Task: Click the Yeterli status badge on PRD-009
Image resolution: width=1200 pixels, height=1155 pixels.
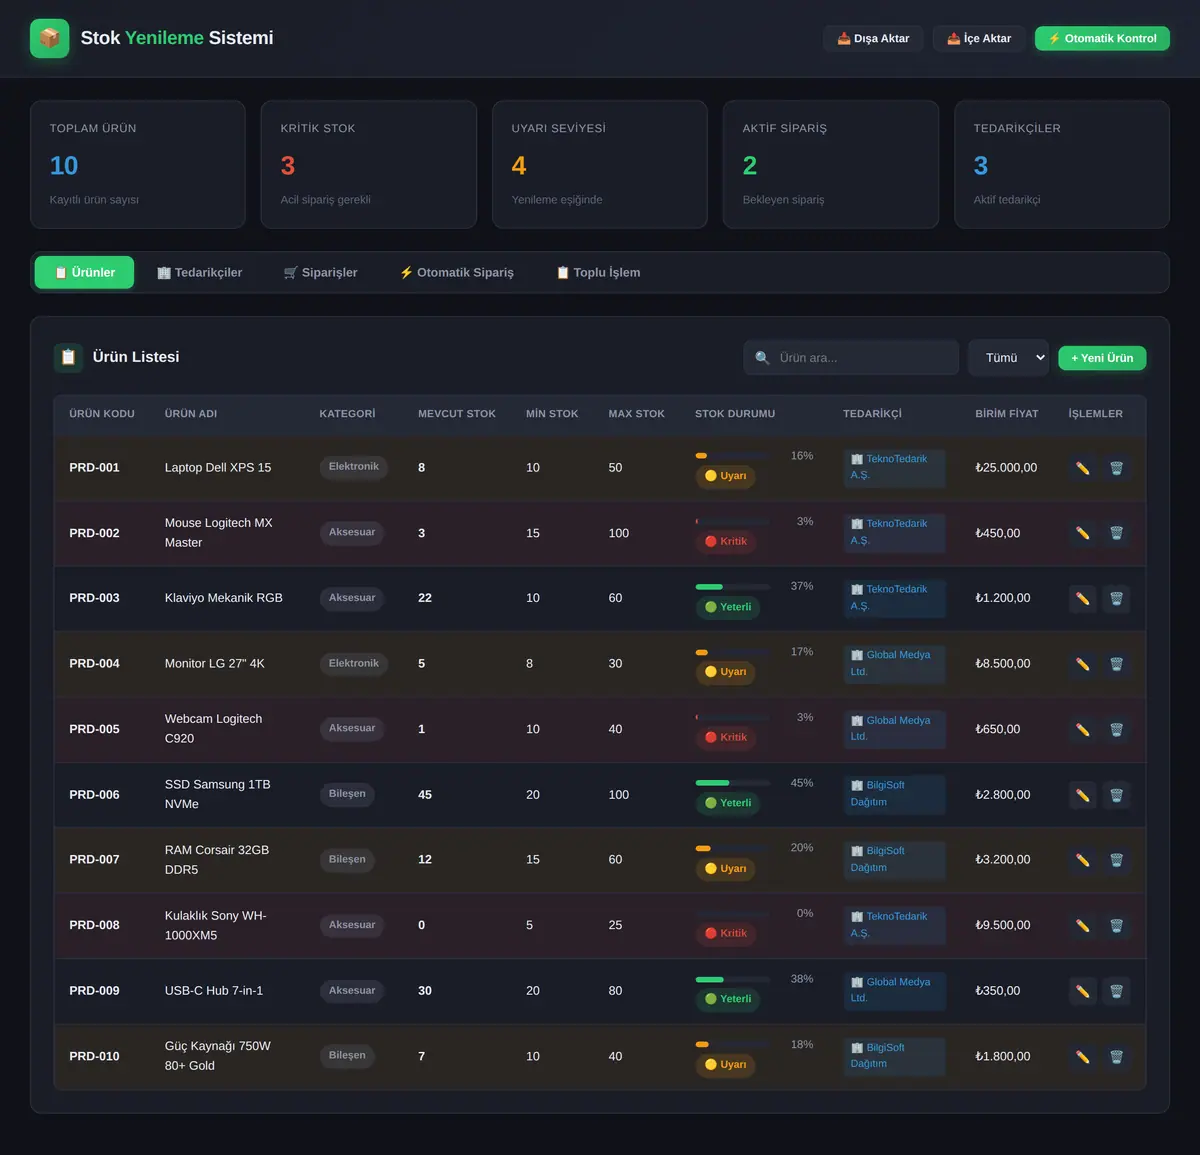Action: point(728,999)
